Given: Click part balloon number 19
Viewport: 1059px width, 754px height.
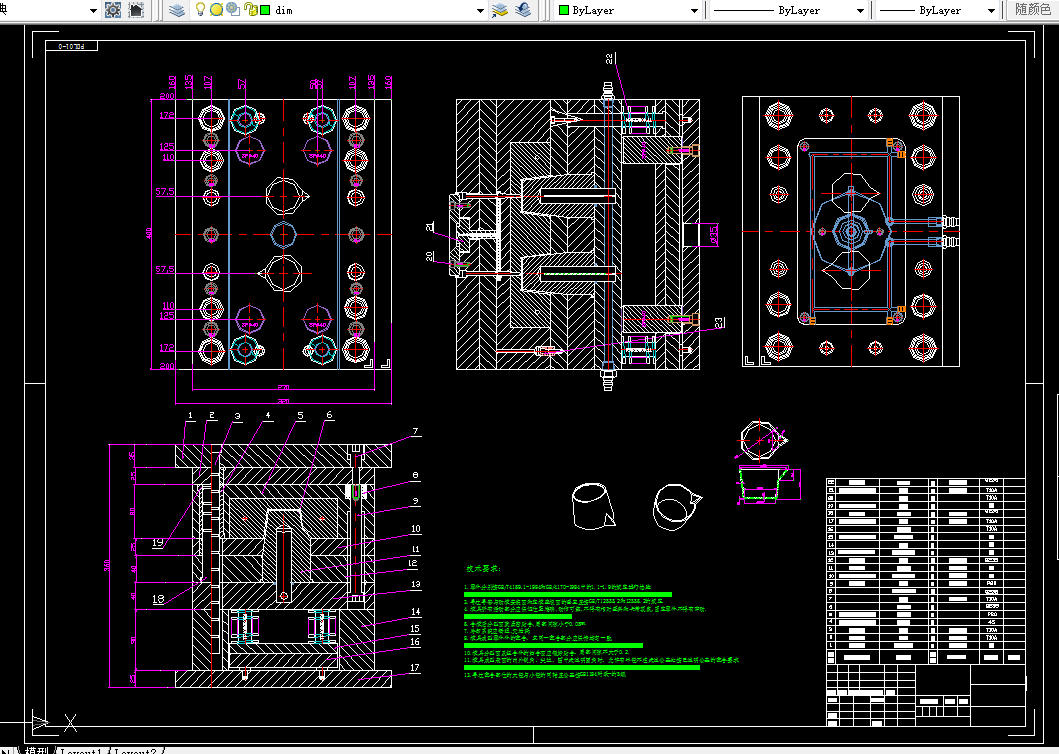Looking at the screenshot, I should [157, 543].
